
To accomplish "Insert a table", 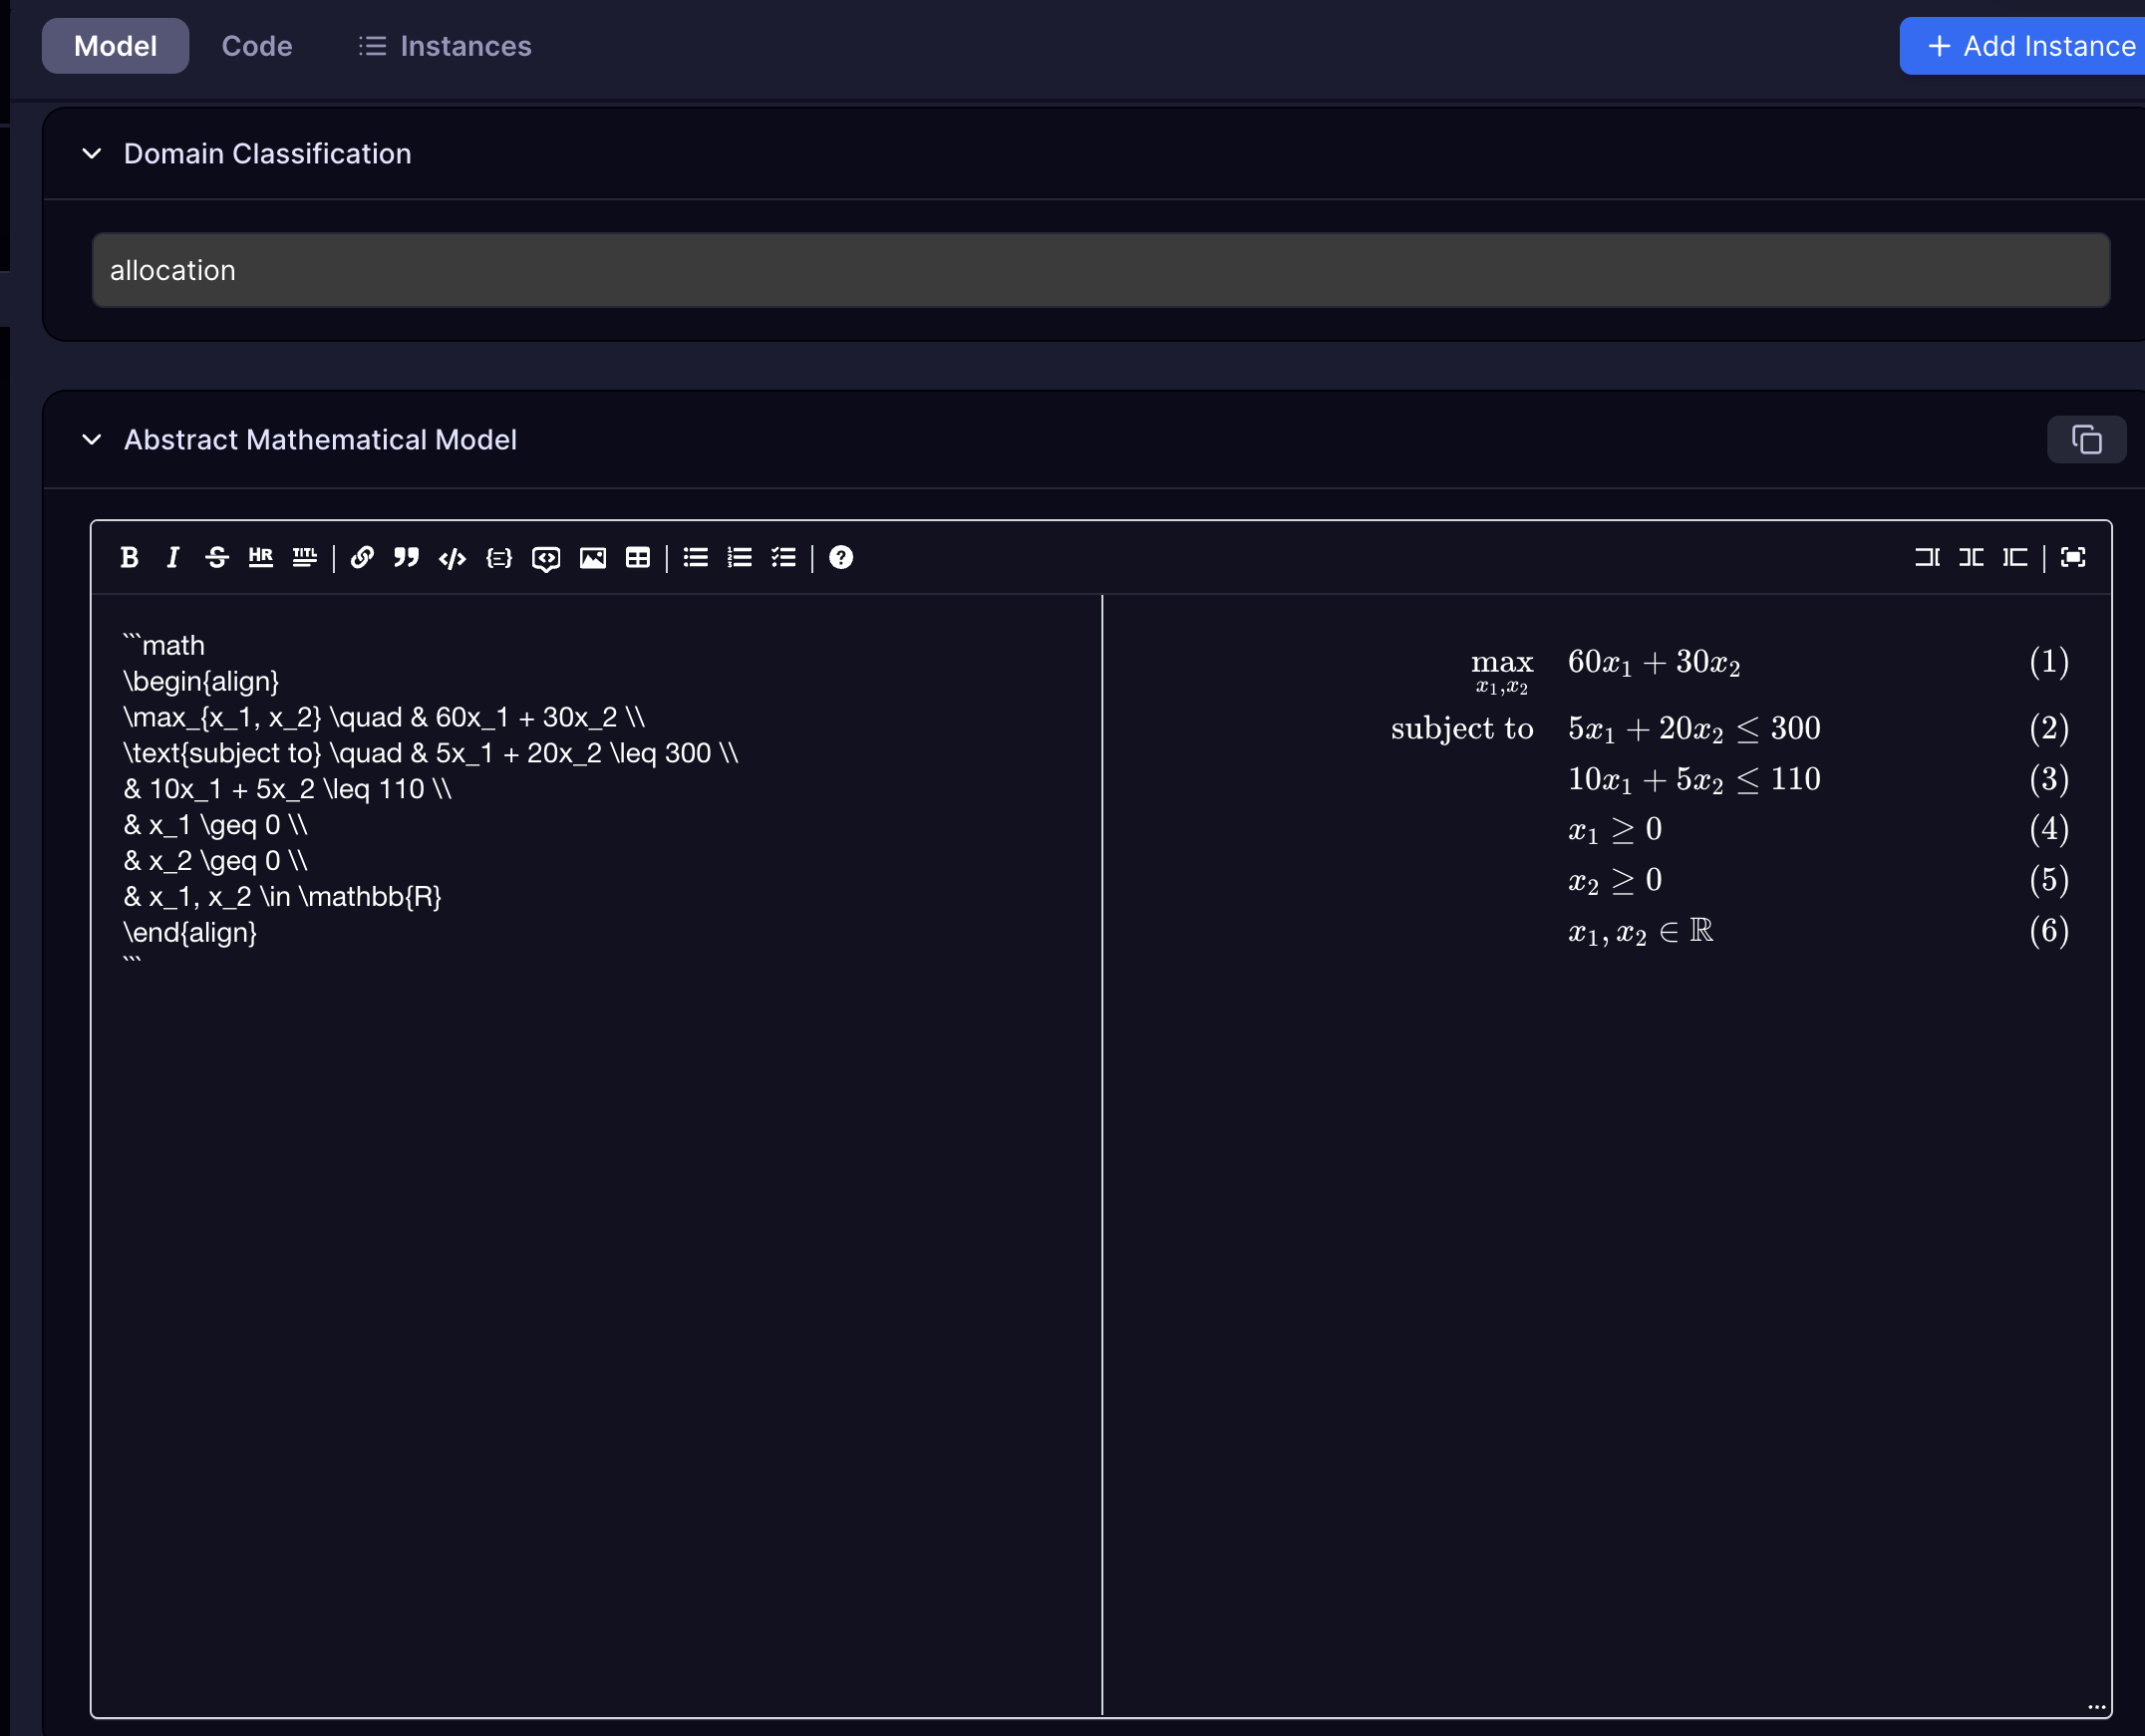I will 638,557.
